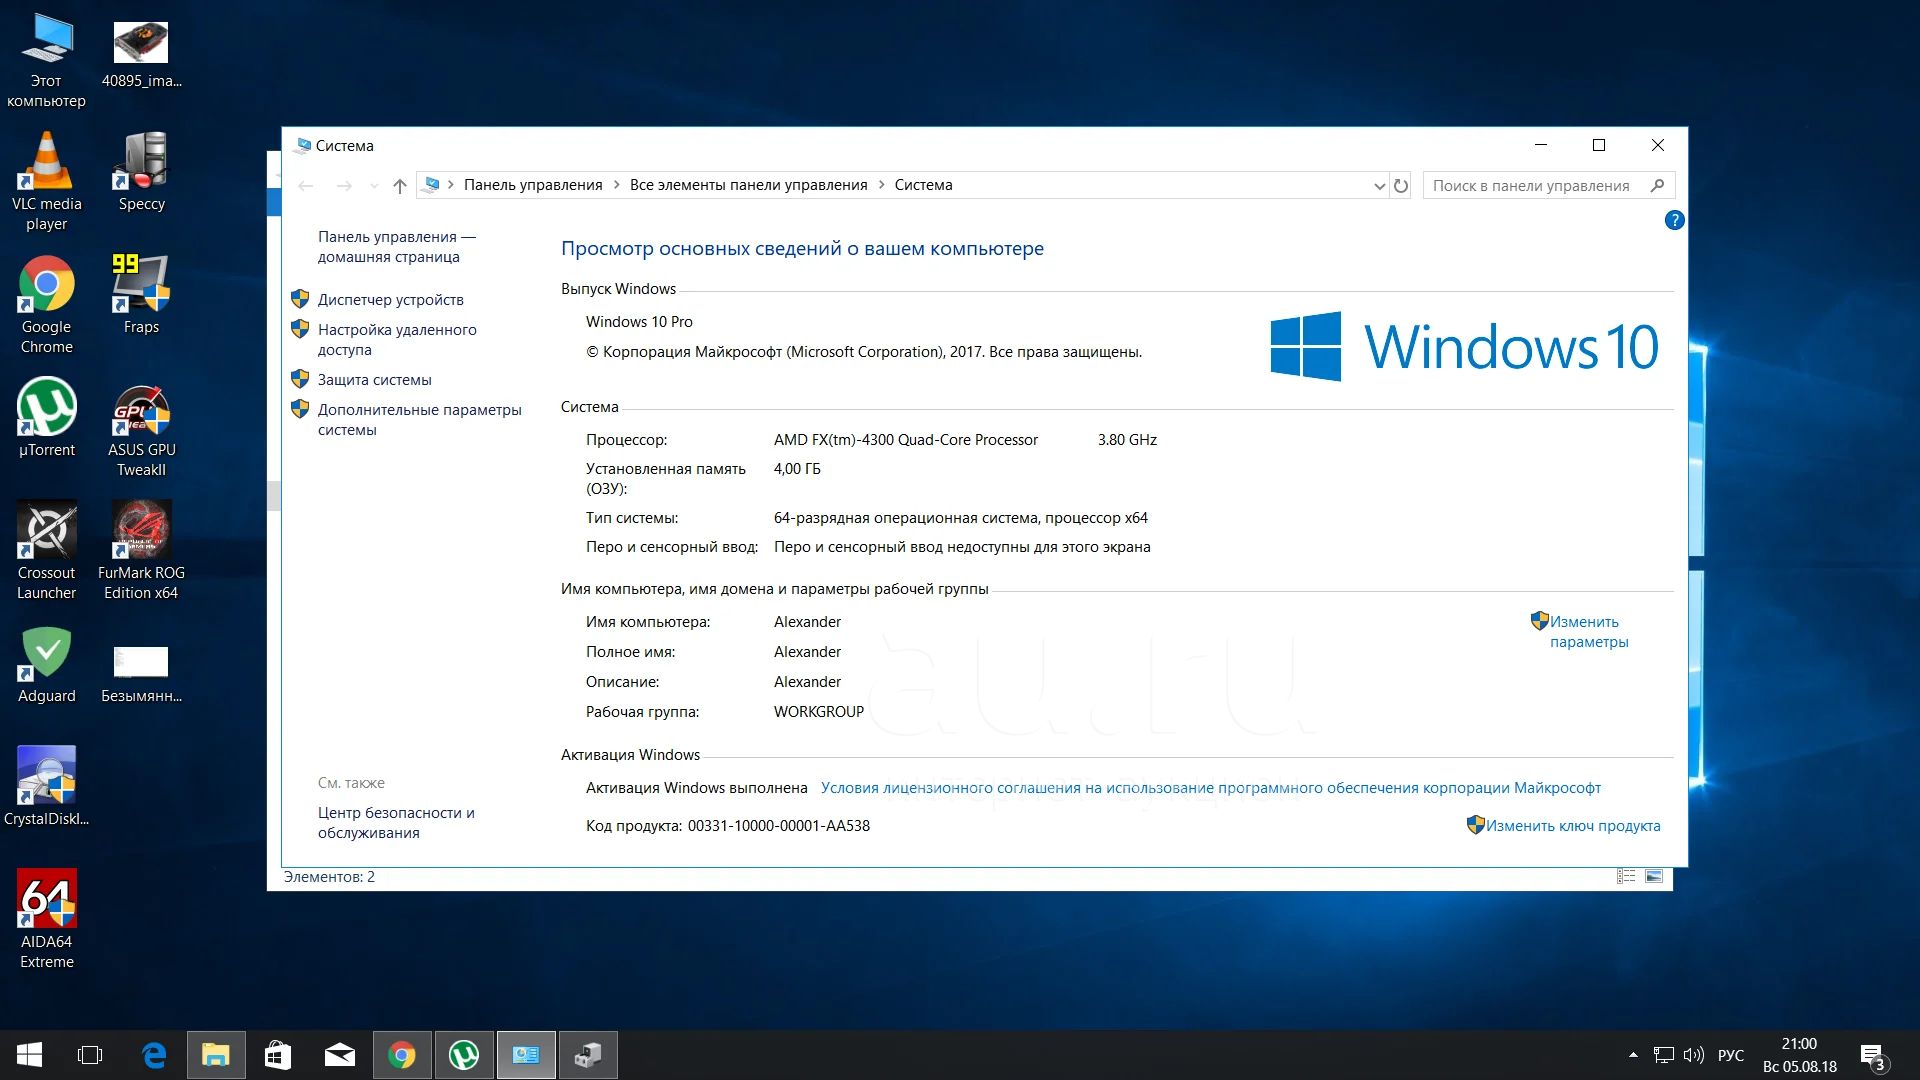The width and height of the screenshot is (1920, 1080).
Task: Click Изменить ключ продукта link
Action: point(1572,826)
